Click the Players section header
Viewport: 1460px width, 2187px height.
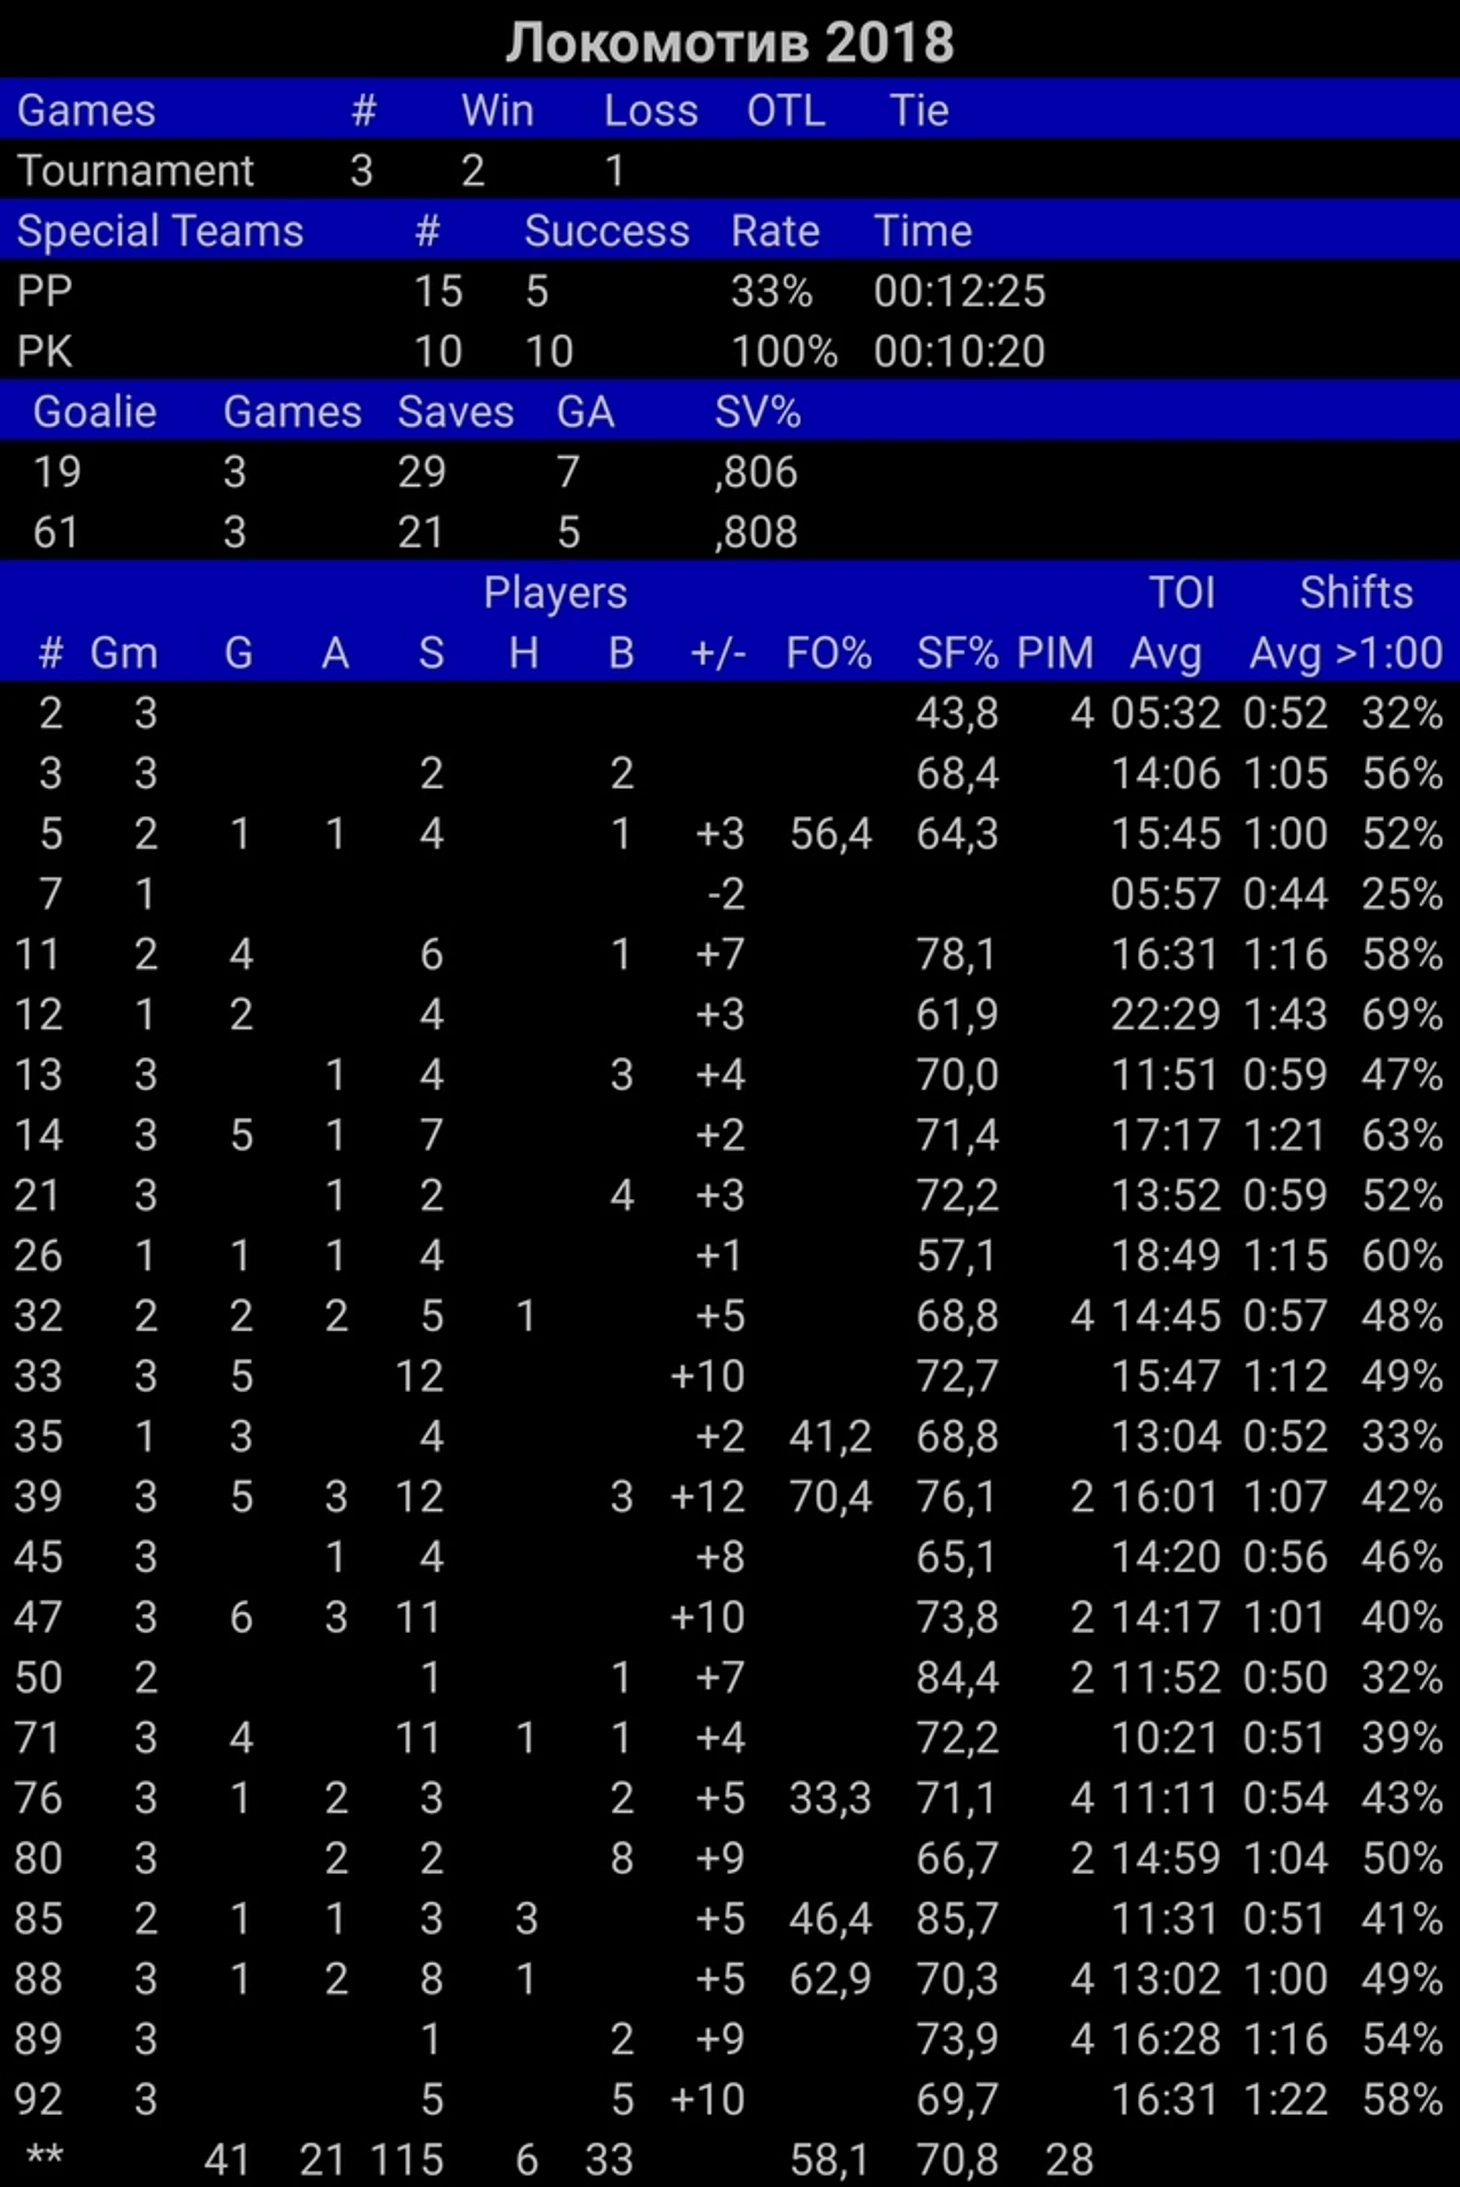click(x=555, y=592)
